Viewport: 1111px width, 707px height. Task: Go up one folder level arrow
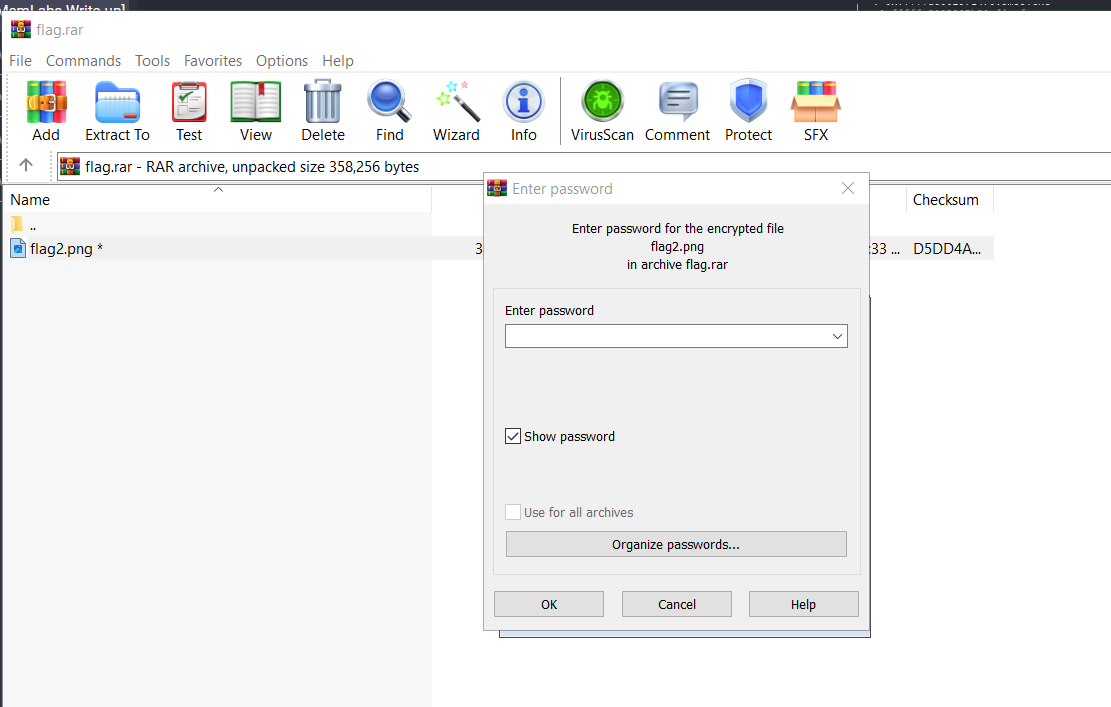26,165
